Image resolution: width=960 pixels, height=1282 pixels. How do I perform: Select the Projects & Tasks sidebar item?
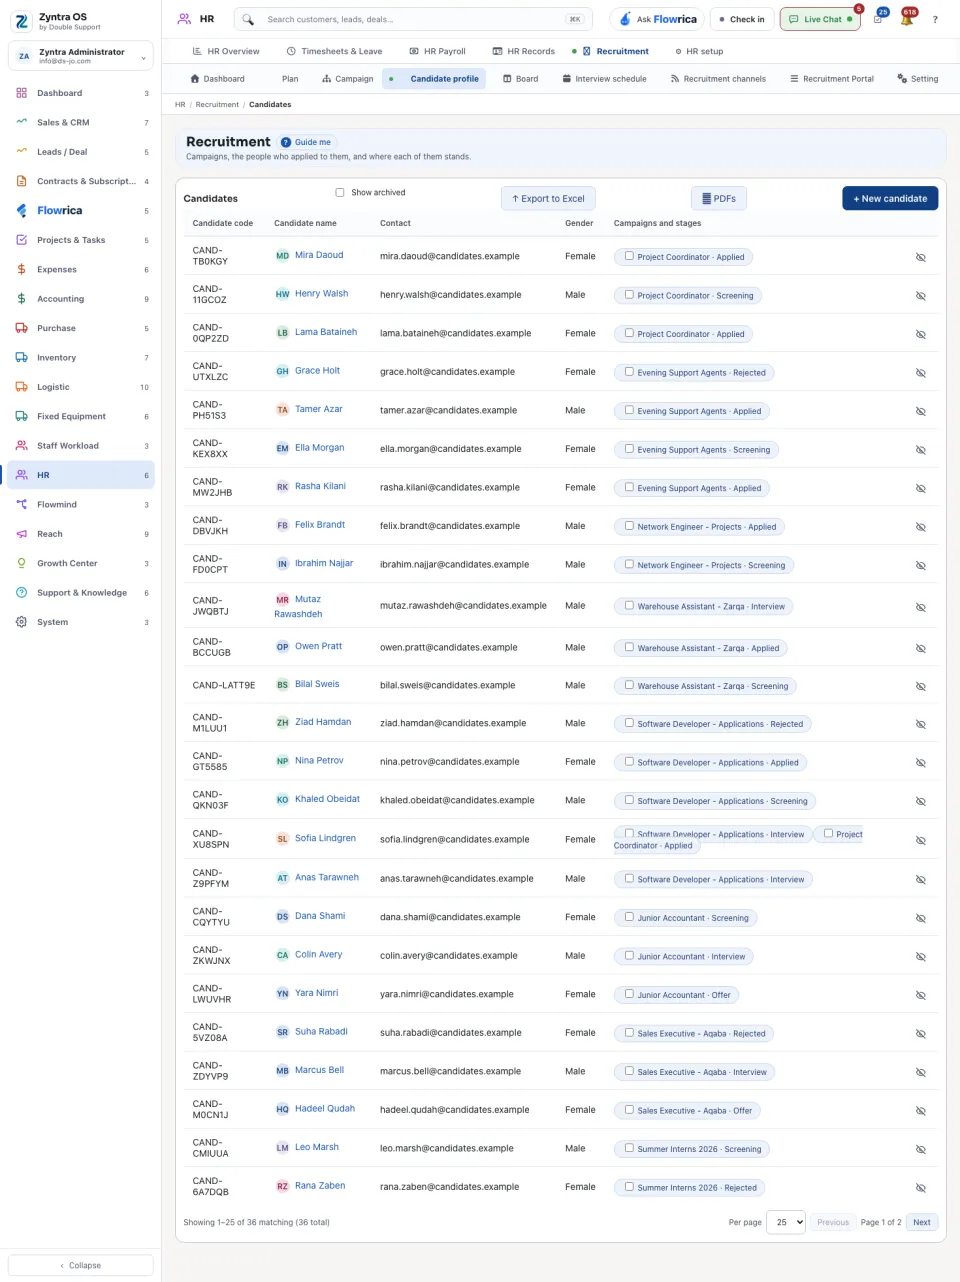81,240
